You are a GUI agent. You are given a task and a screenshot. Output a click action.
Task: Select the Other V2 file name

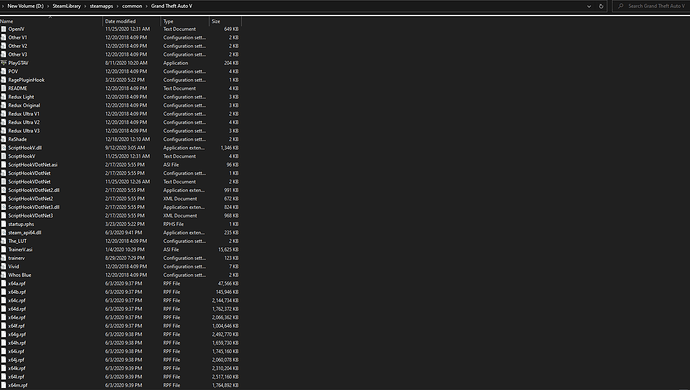click(18, 46)
